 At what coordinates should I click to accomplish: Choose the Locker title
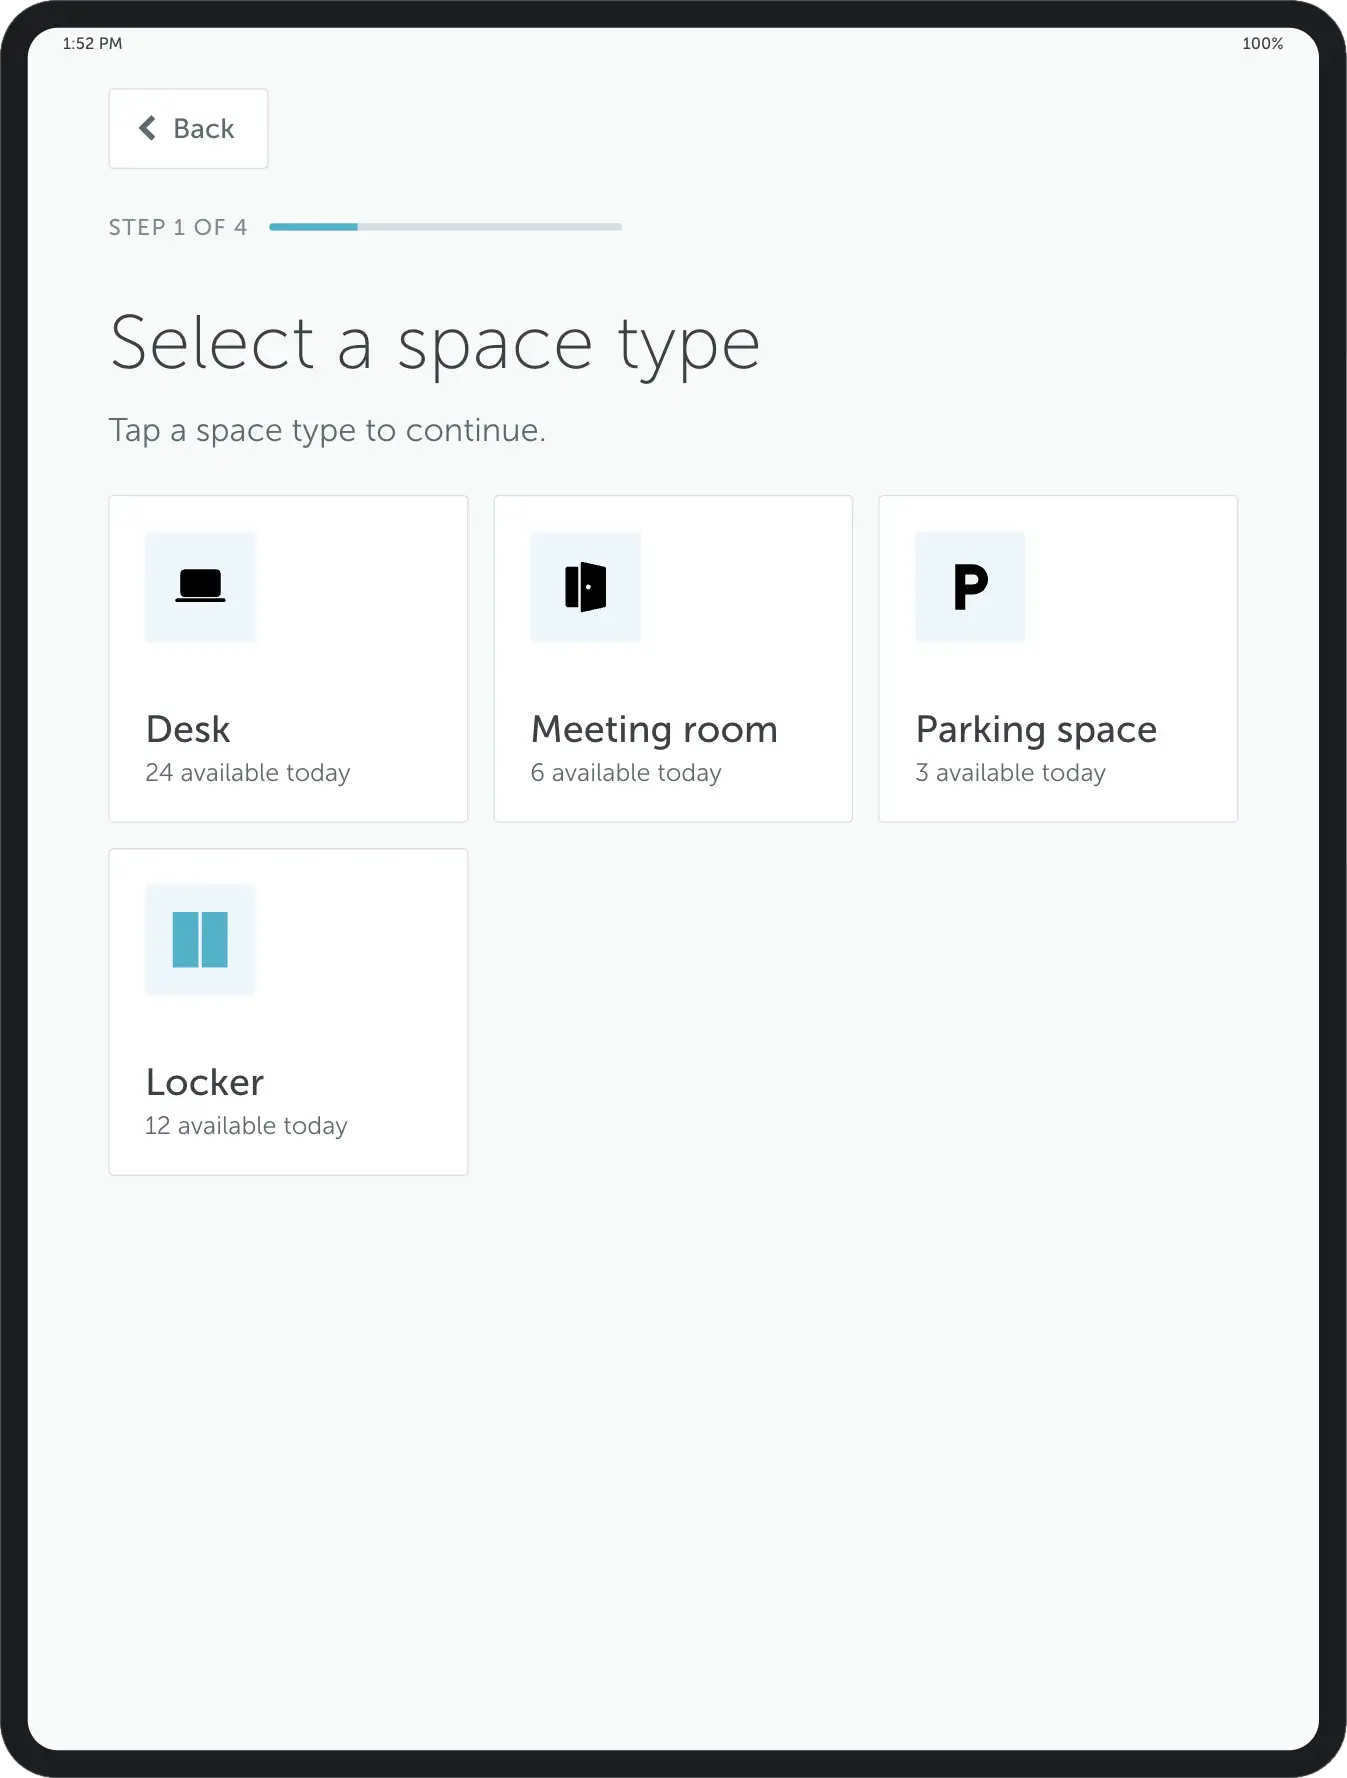pyautogui.click(x=205, y=1082)
